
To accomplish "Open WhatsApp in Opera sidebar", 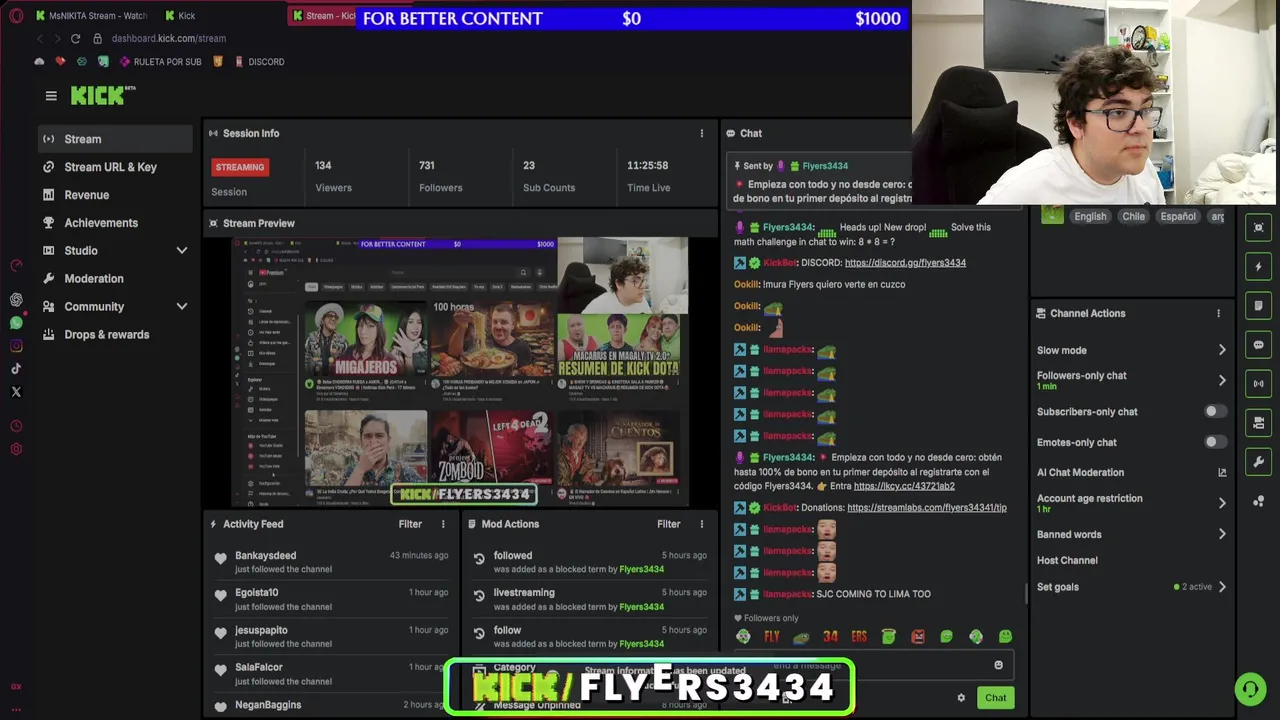I will pyautogui.click(x=16, y=322).
